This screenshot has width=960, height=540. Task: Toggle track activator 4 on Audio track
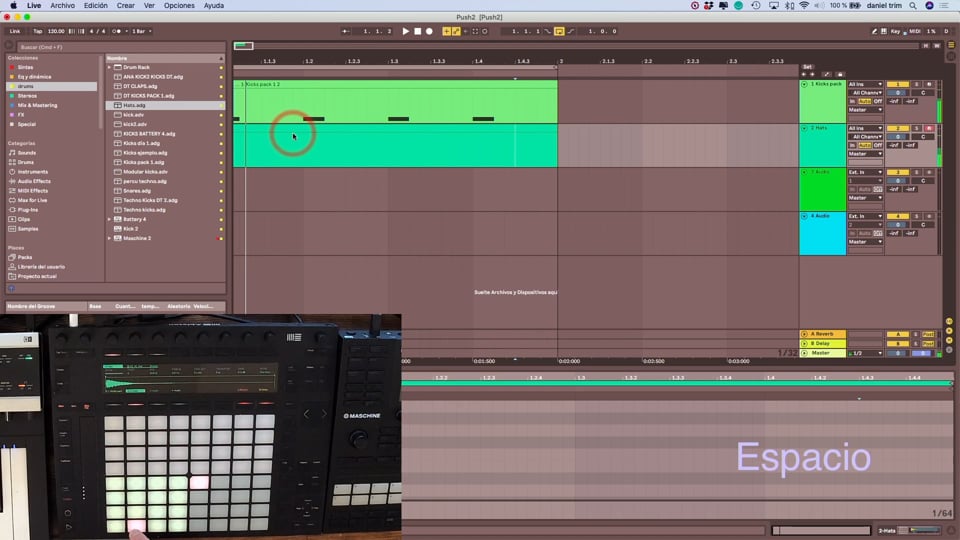click(898, 217)
